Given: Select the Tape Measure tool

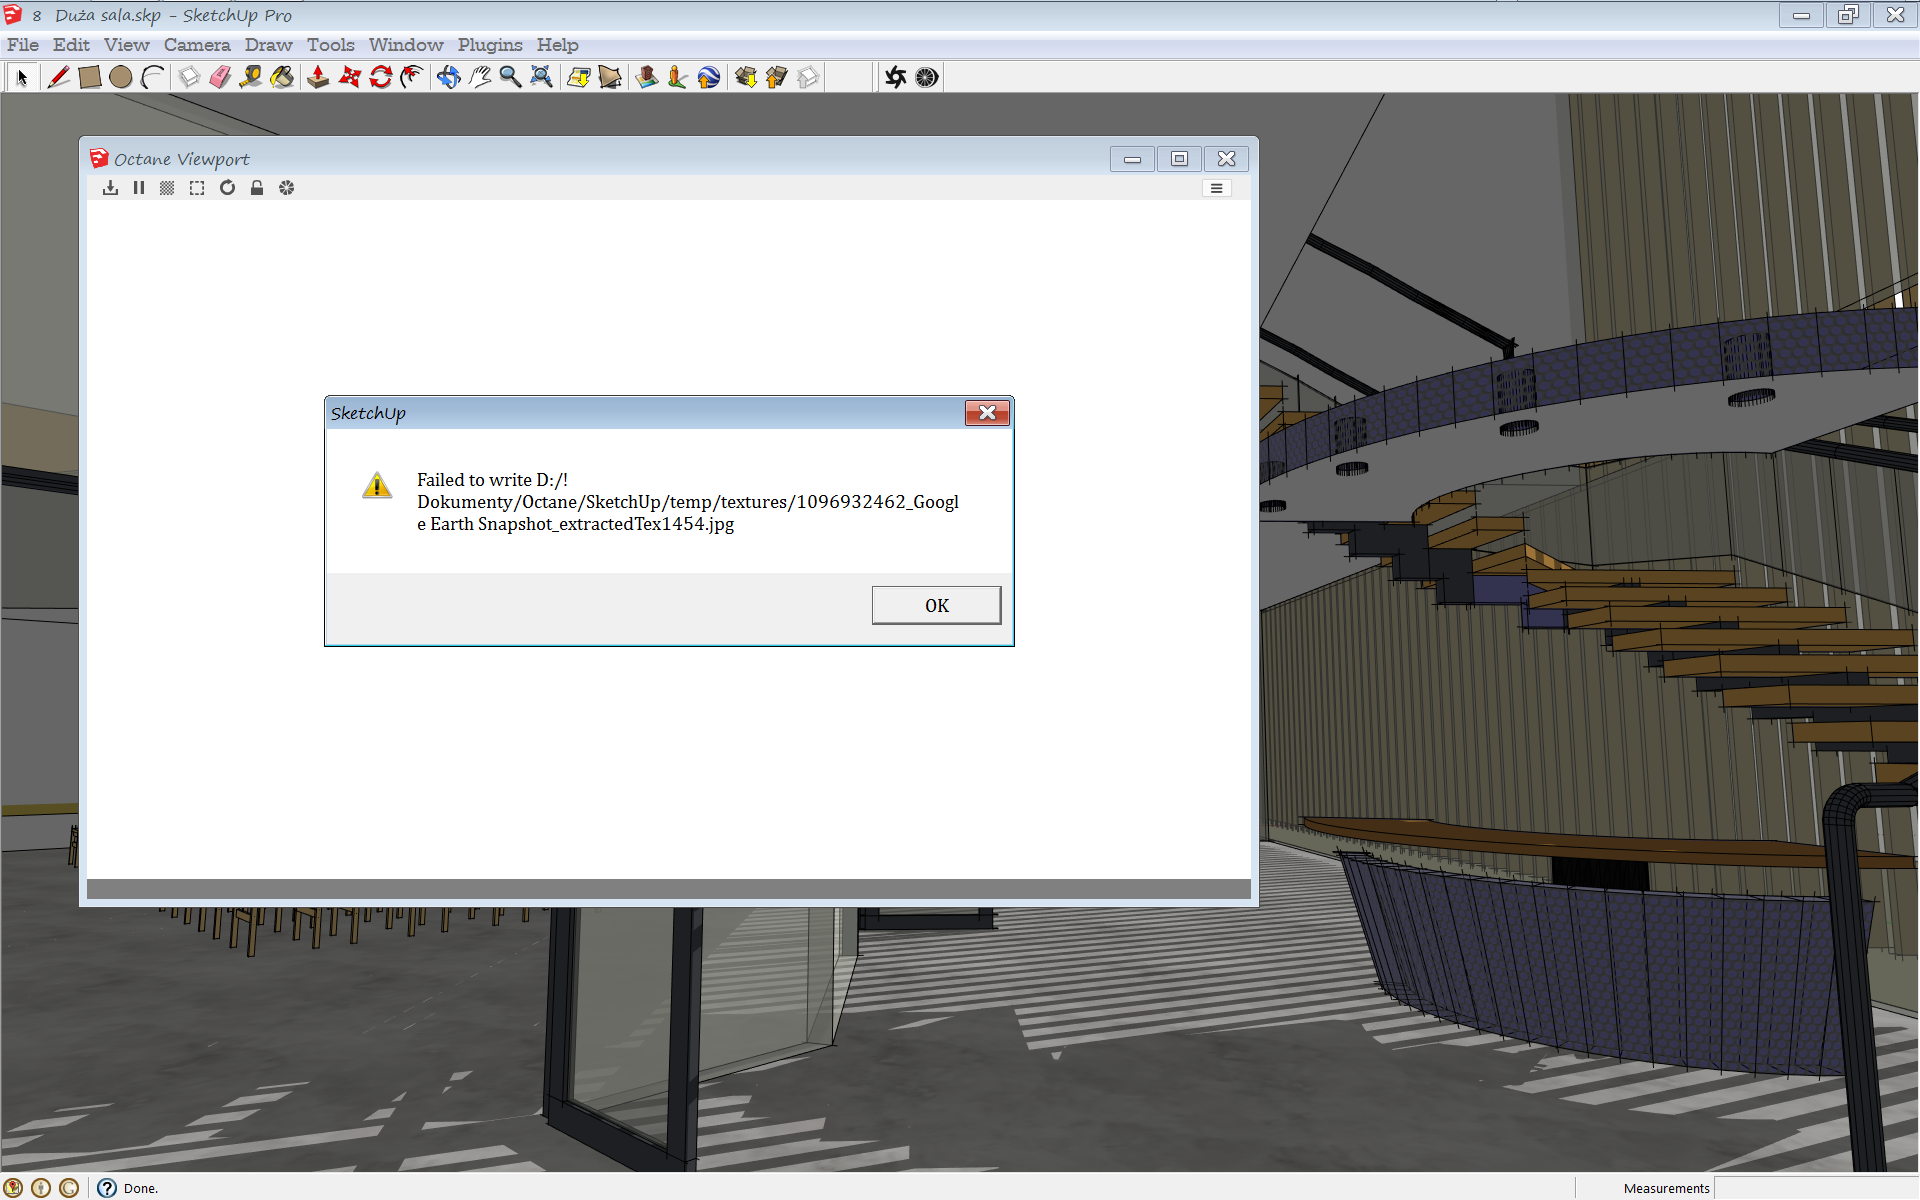Looking at the screenshot, I should pos(251,77).
